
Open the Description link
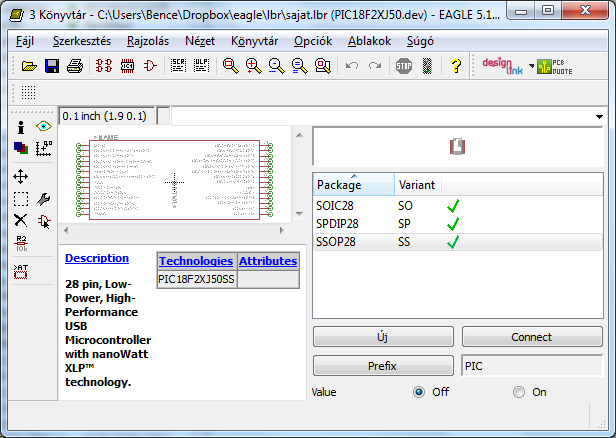tap(97, 258)
